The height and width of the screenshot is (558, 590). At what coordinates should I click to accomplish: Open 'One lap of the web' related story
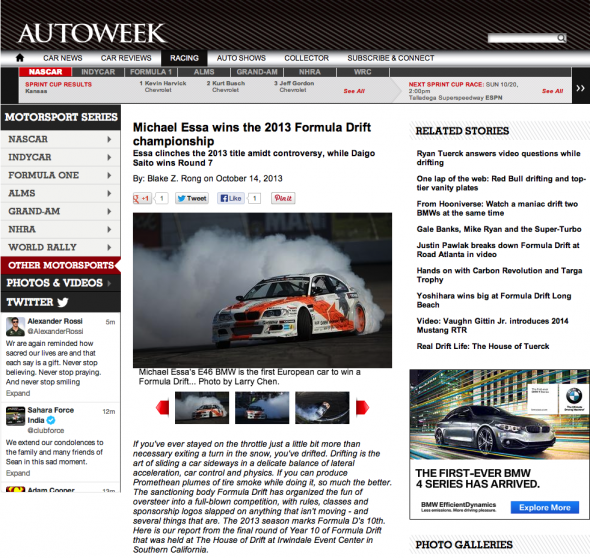[501, 183]
